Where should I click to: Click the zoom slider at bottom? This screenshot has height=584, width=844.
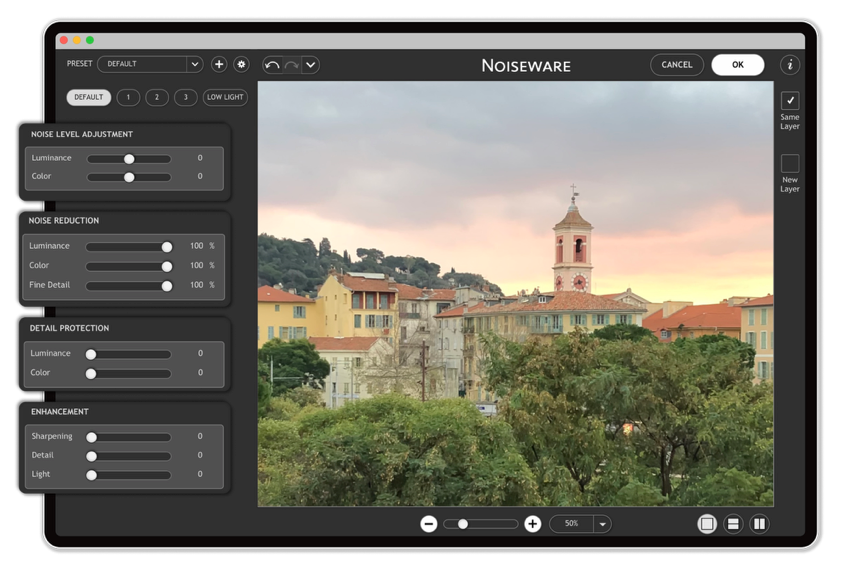coord(480,524)
